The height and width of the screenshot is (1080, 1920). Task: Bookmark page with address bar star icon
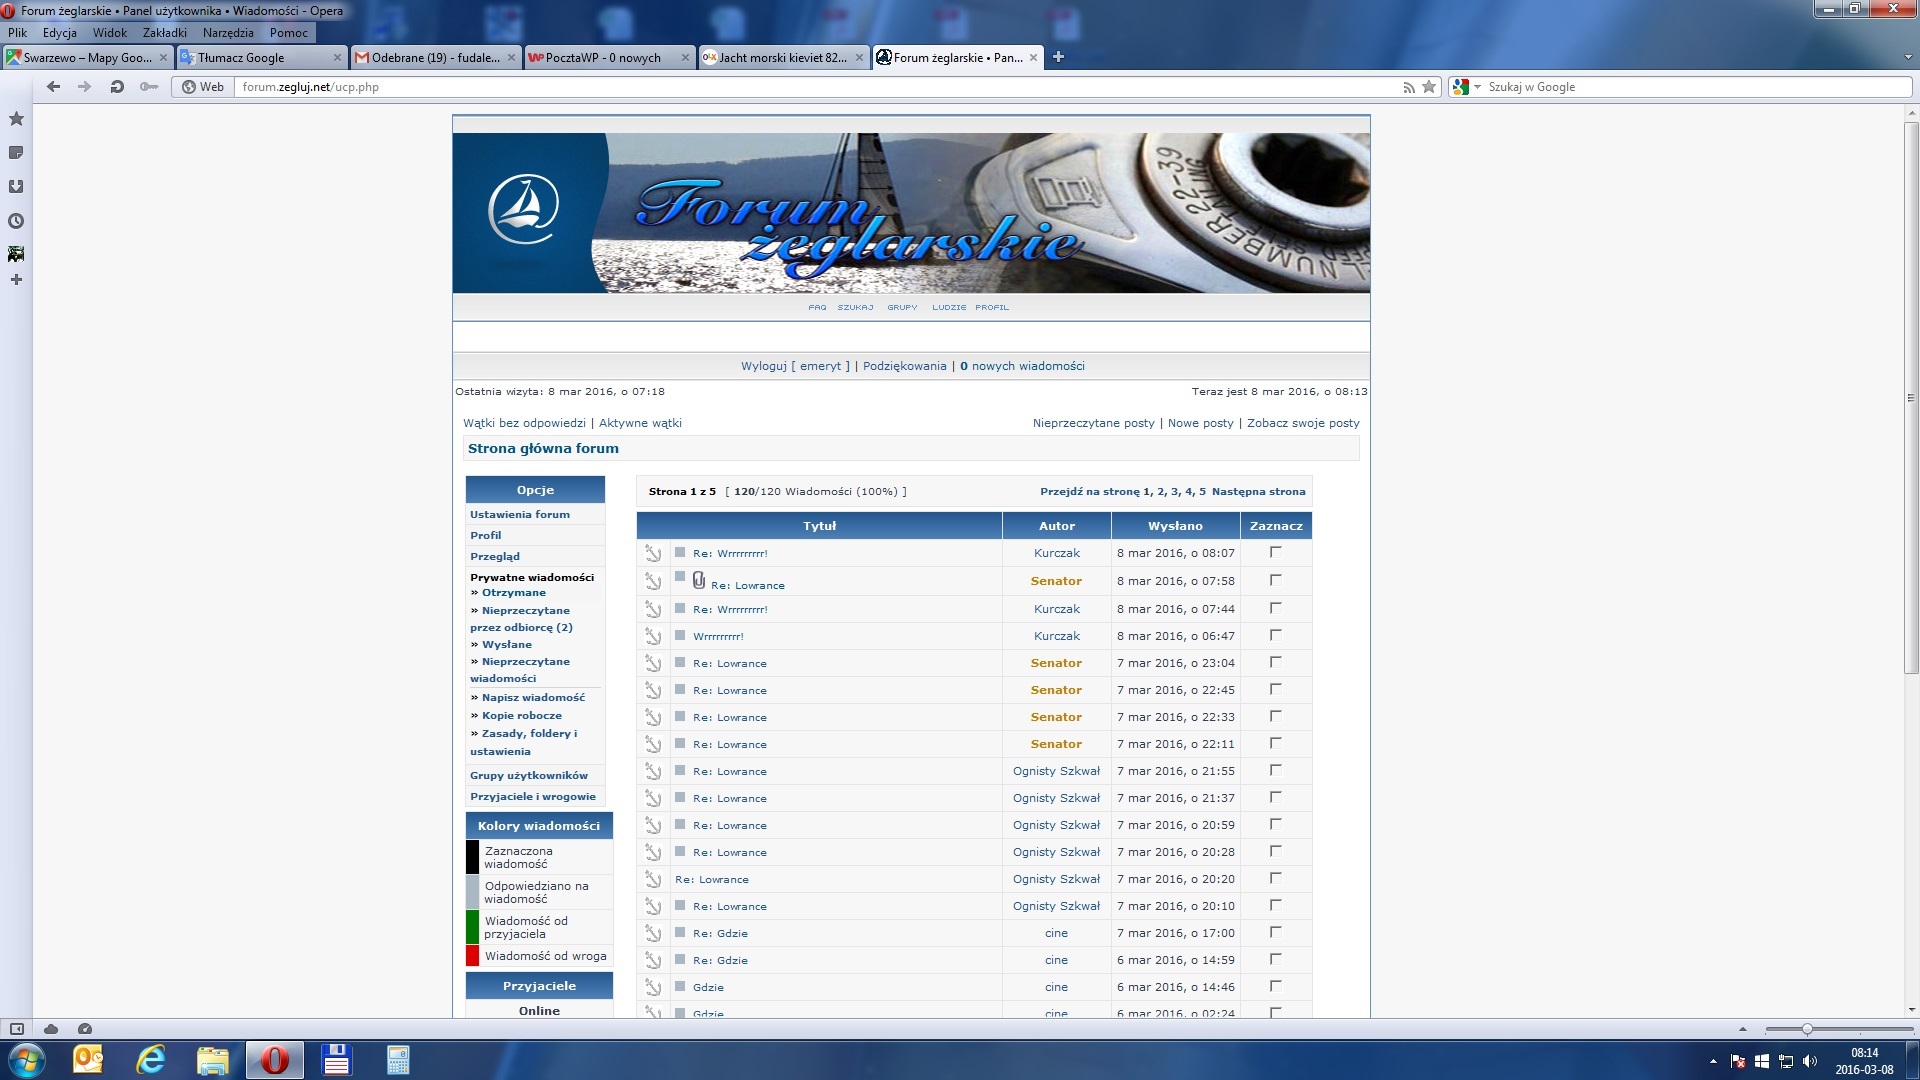[1429, 87]
